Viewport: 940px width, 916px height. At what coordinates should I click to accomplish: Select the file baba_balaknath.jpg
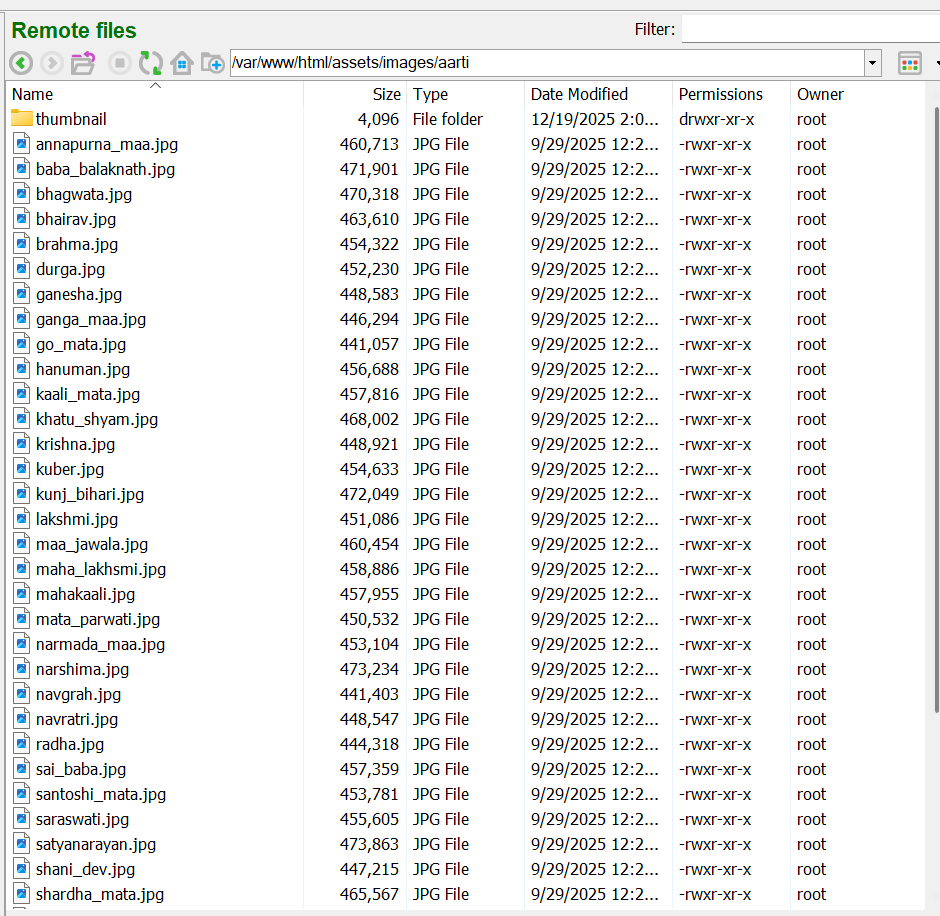click(x=105, y=169)
